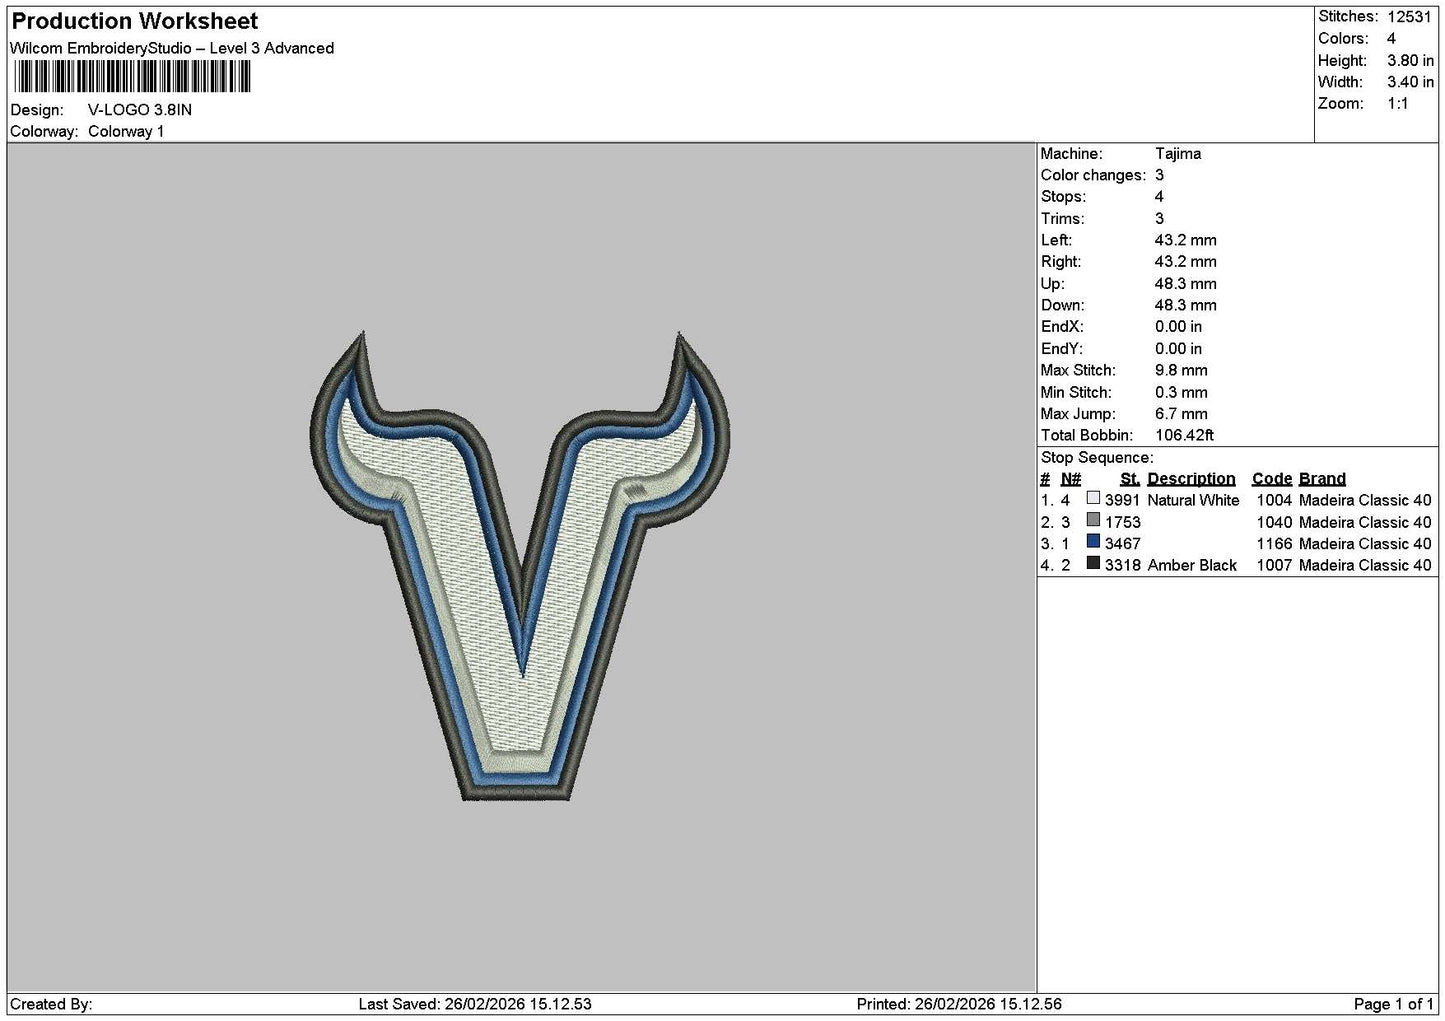Click the Colors value '4' in header
The image size is (1445, 1021).
tap(1391, 39)
